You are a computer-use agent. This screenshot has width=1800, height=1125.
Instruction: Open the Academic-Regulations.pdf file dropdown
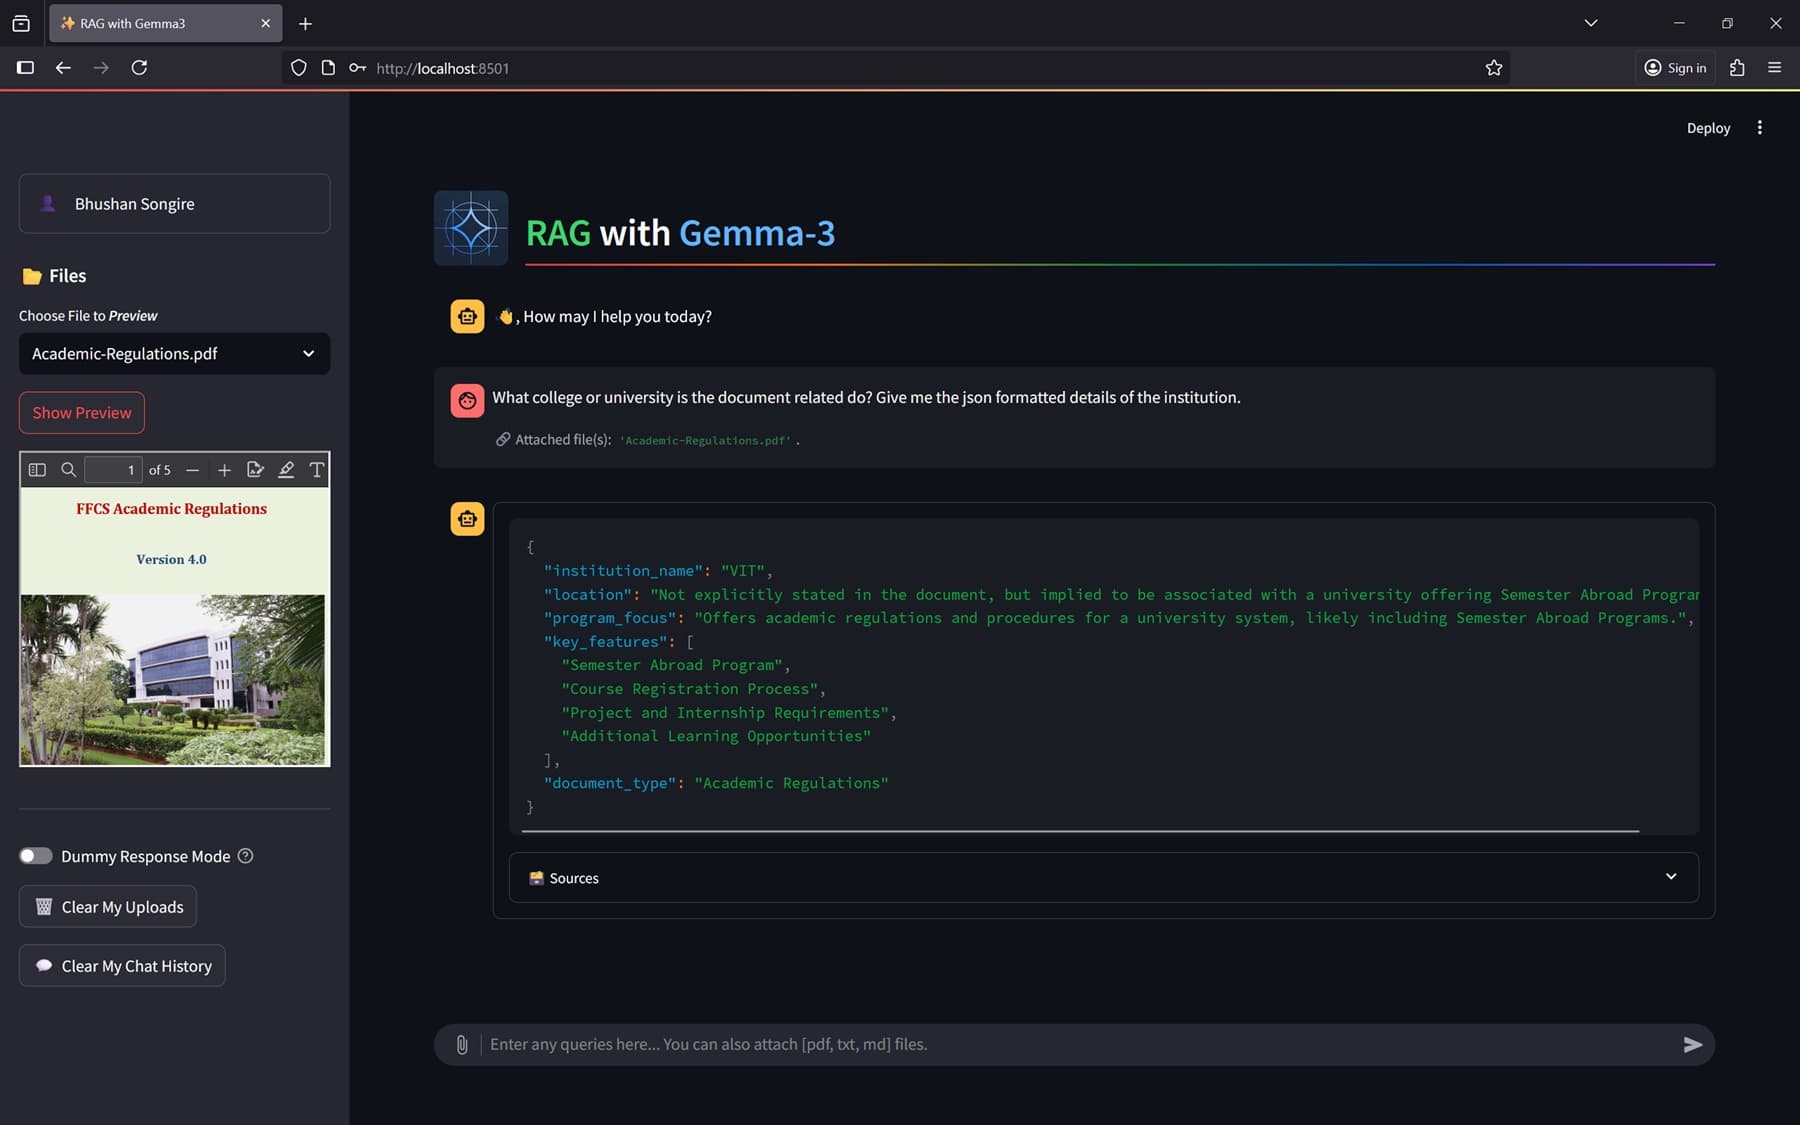point(174,354)
